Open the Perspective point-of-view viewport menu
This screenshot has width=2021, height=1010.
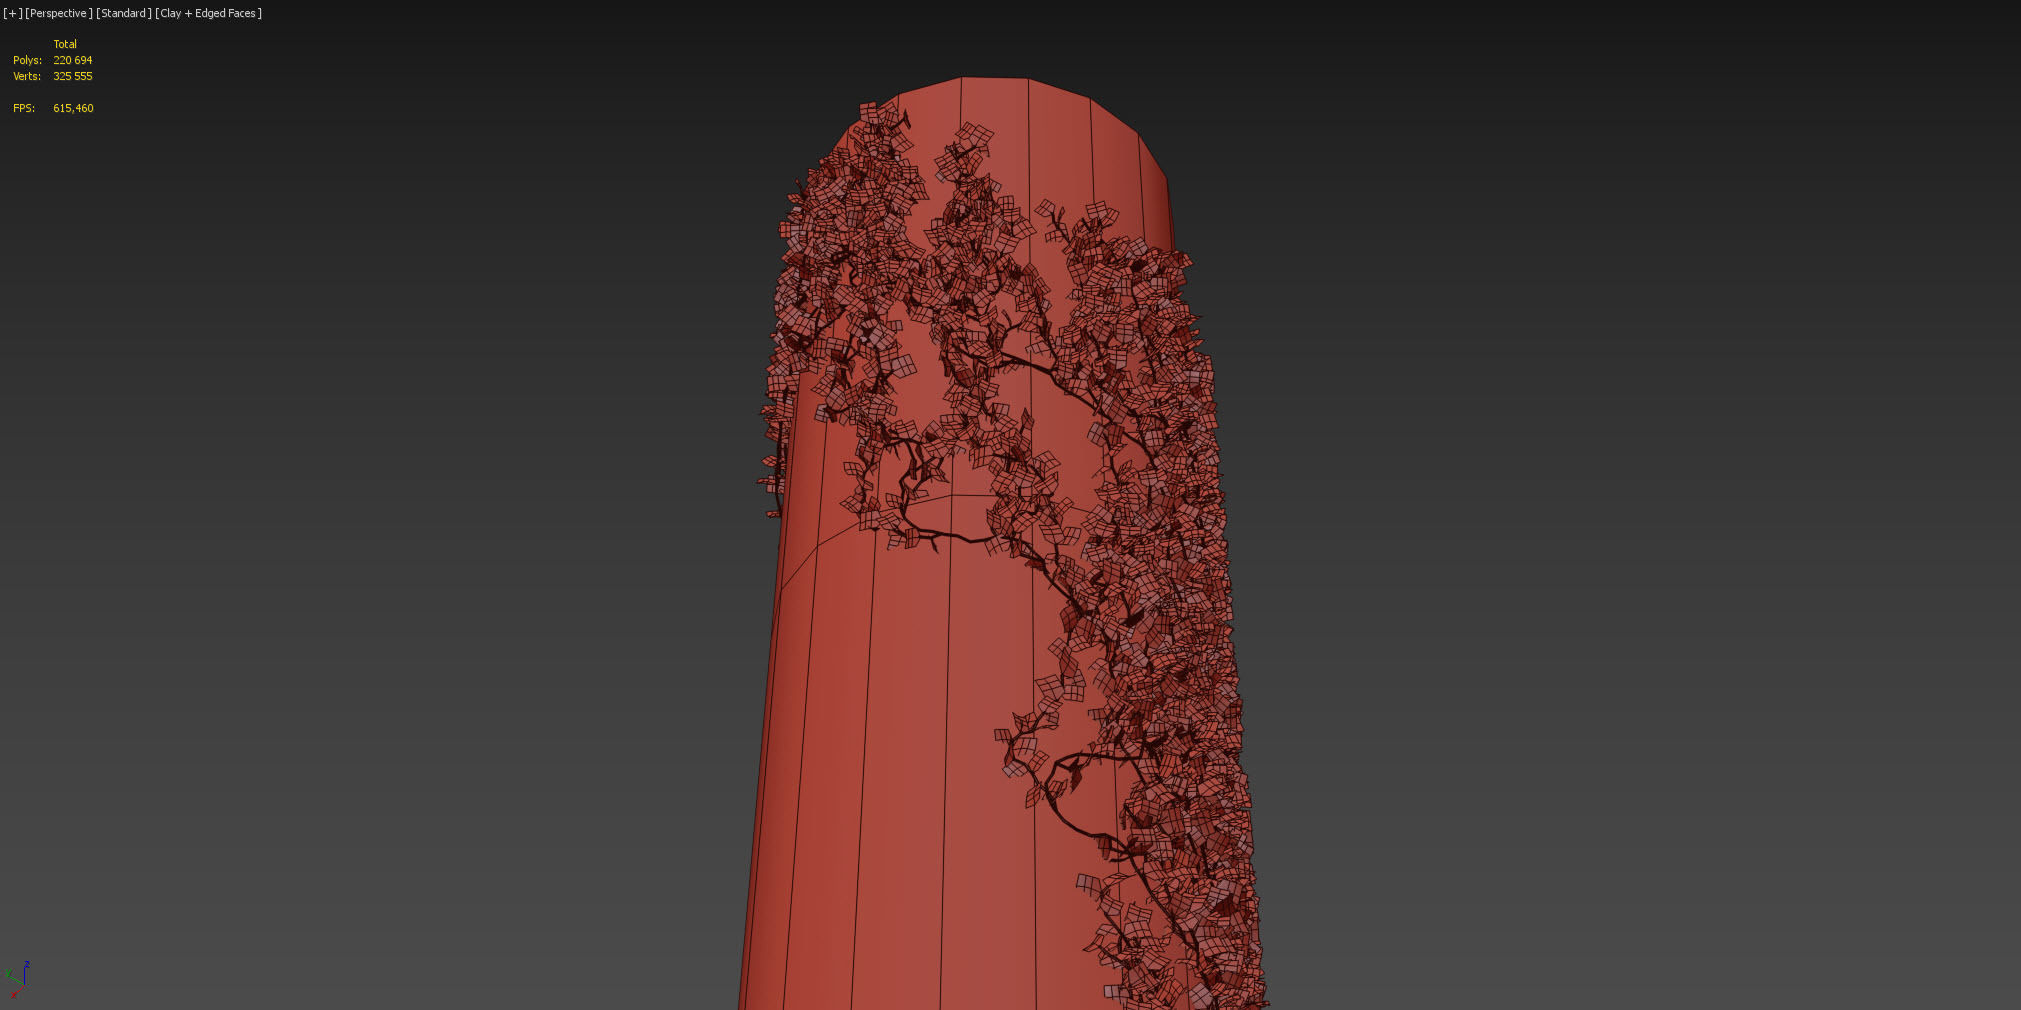click(x=59, y=13)
